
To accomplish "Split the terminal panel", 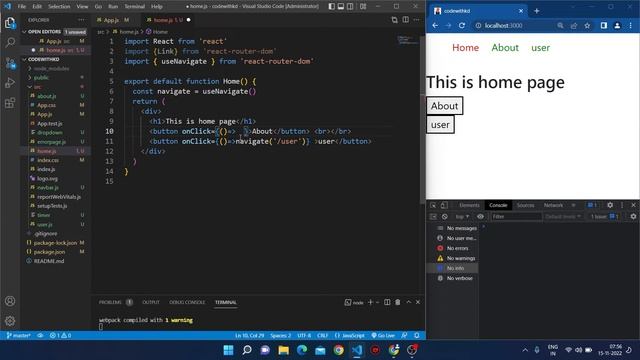I will click(387, 302).
